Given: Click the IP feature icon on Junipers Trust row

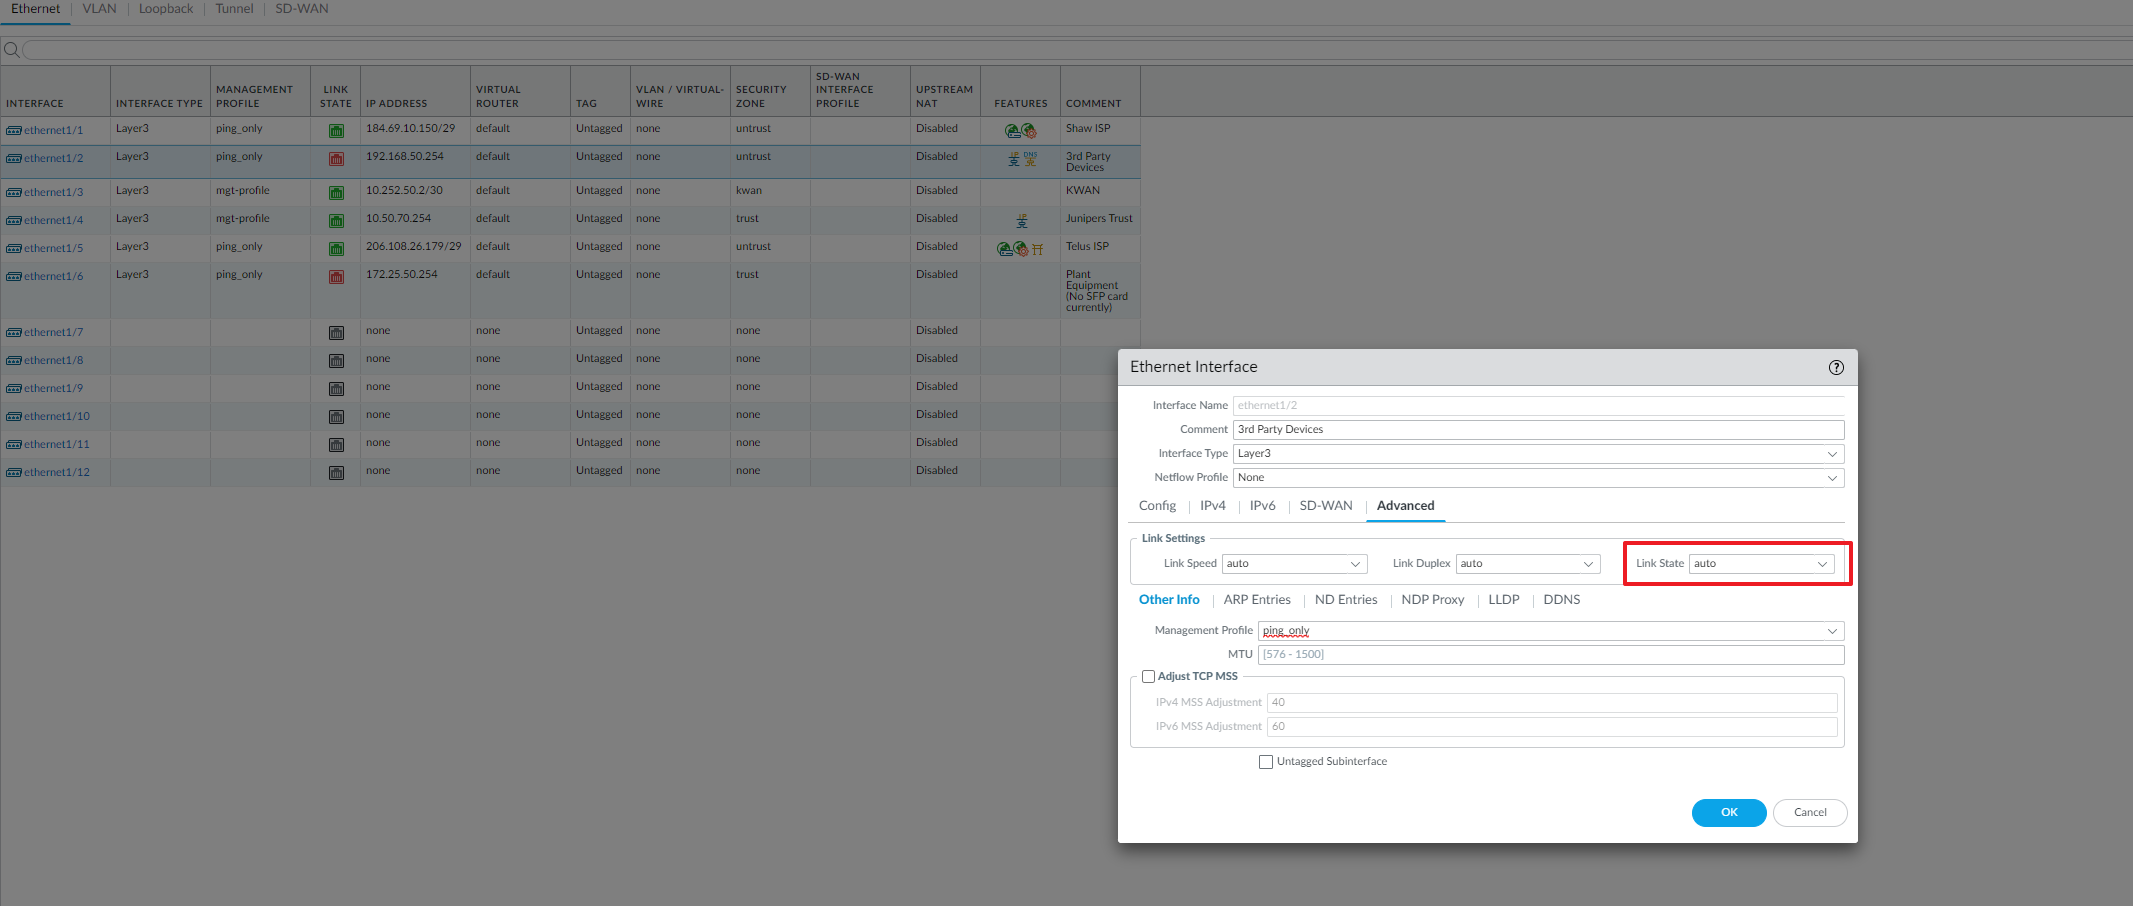Looking at the screenshot, I should (x=1022, y=220).
